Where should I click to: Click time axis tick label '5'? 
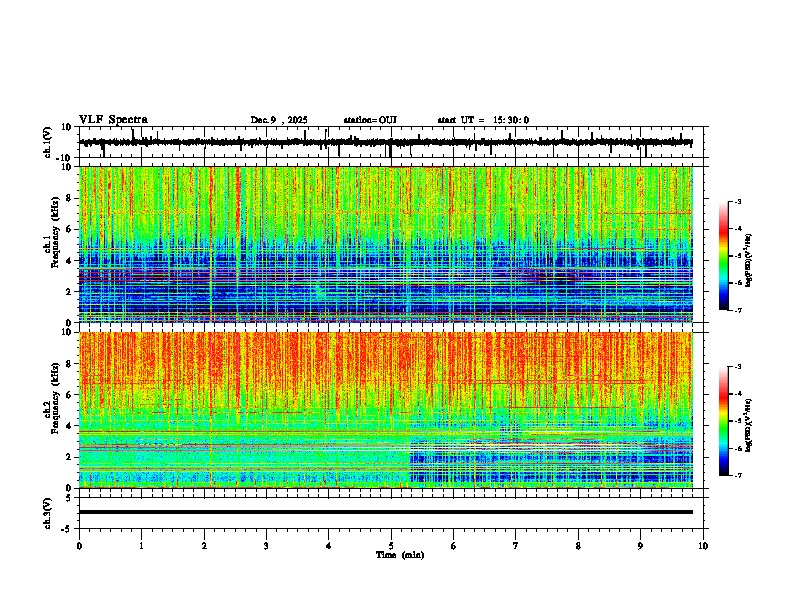click(x=391, y=546)
